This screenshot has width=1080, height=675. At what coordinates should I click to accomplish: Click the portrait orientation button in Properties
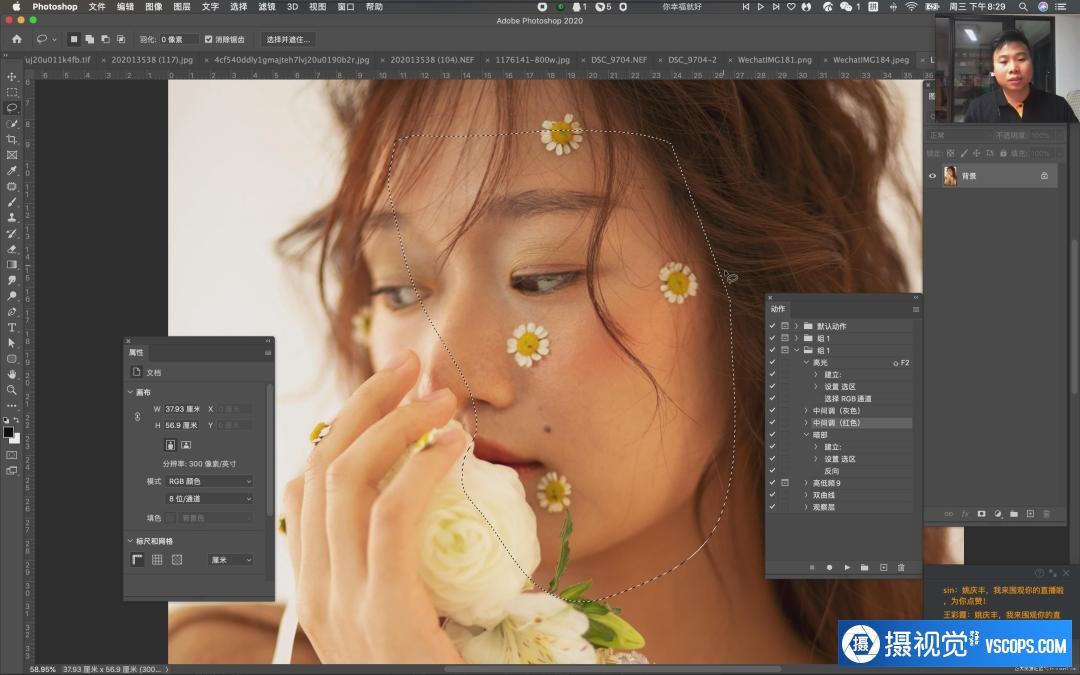pos(170,445)
